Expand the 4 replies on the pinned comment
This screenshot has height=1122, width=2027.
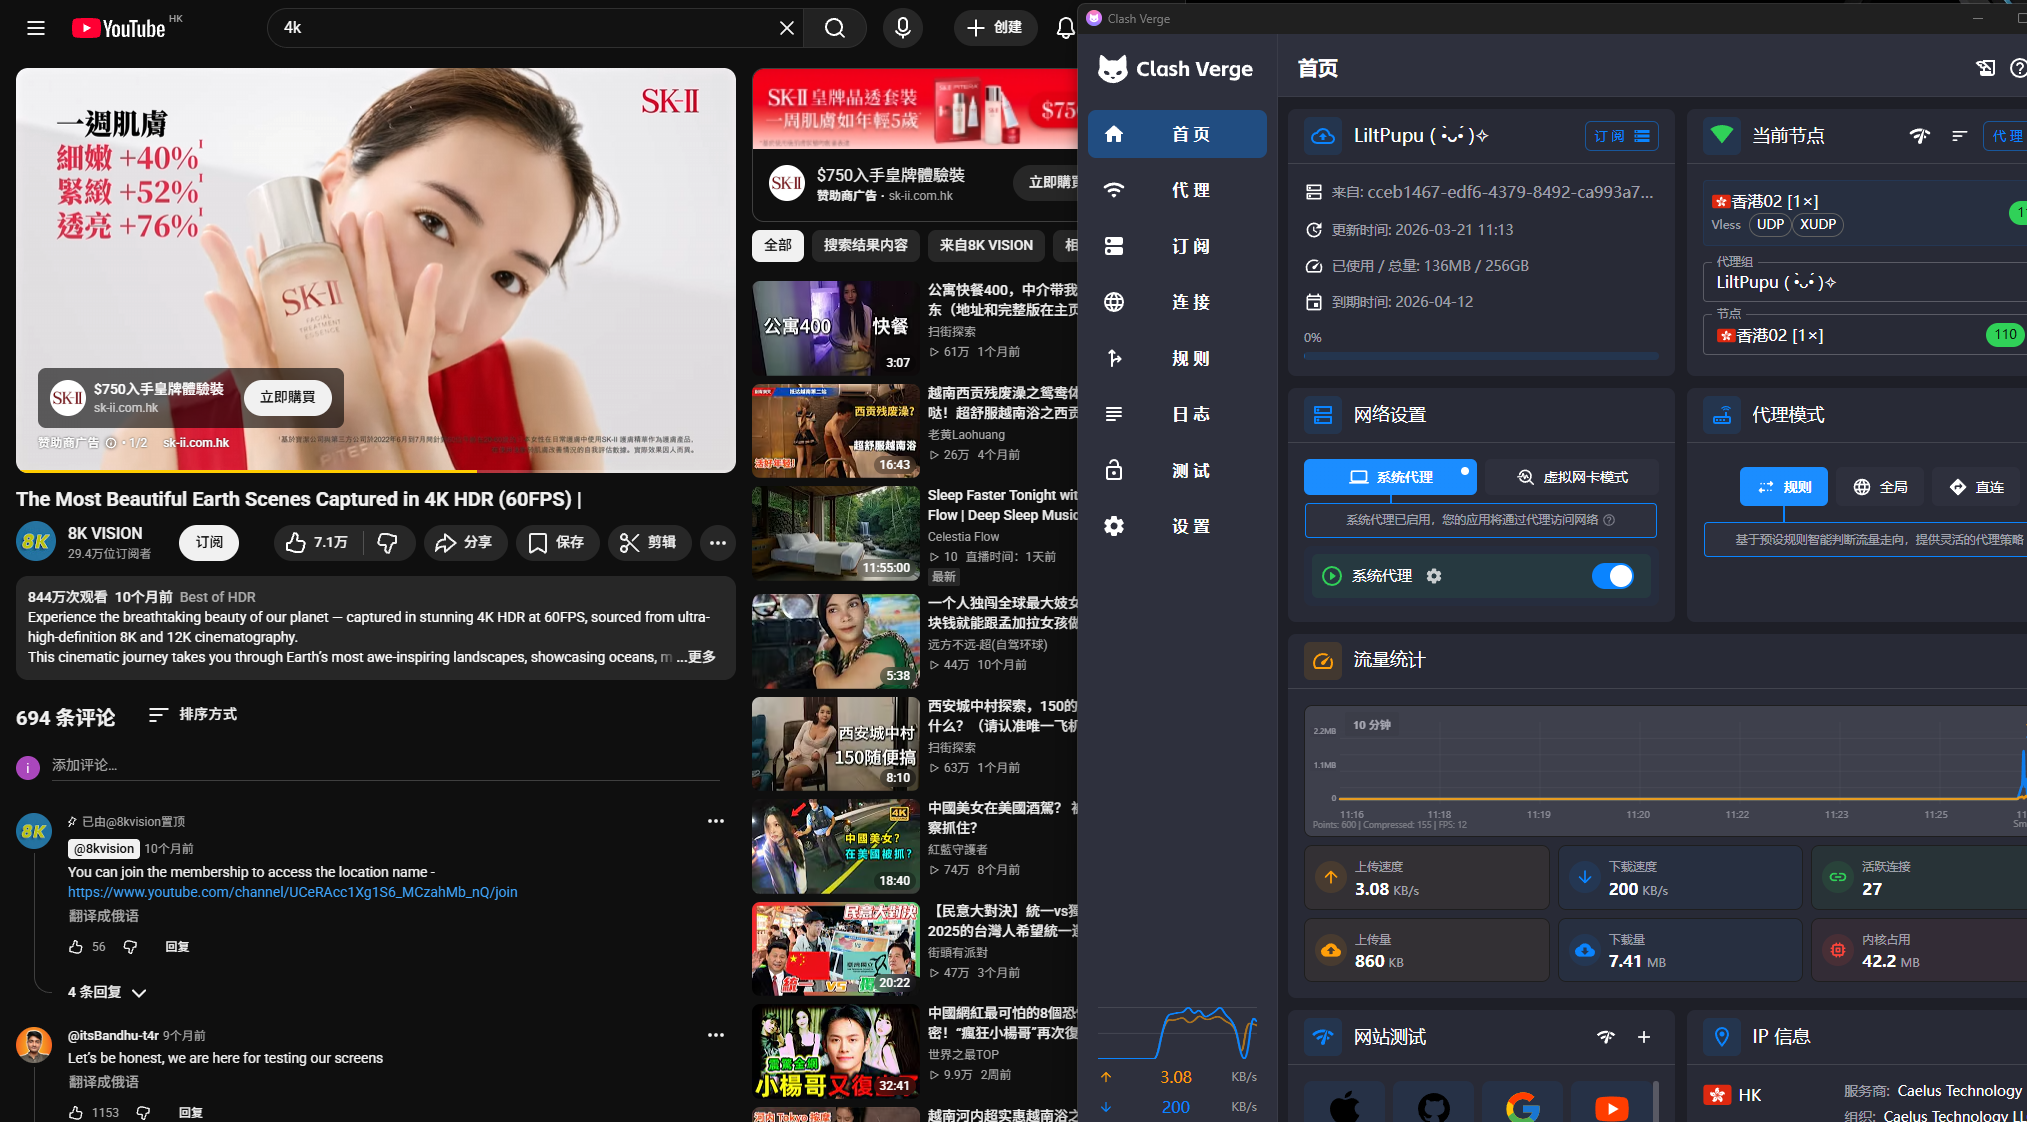[107, 992]
